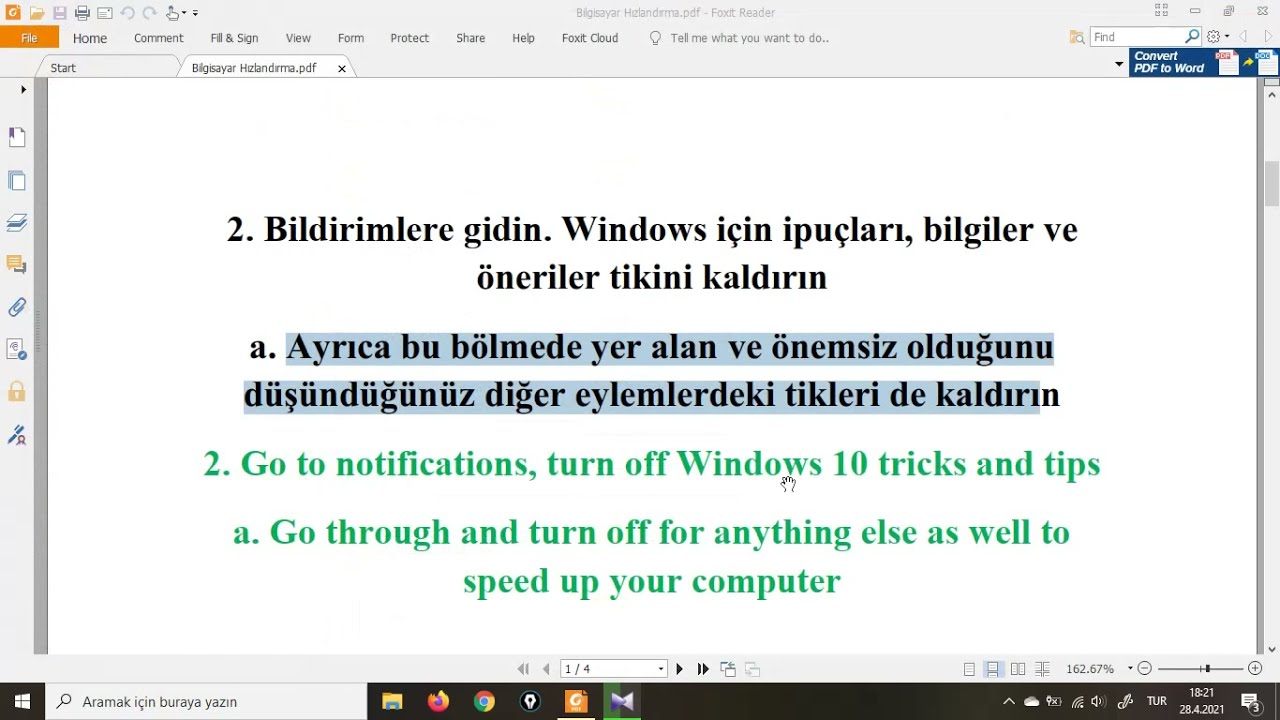Open the Customize Quick Access Toolbar arrow

pos(195,13)
